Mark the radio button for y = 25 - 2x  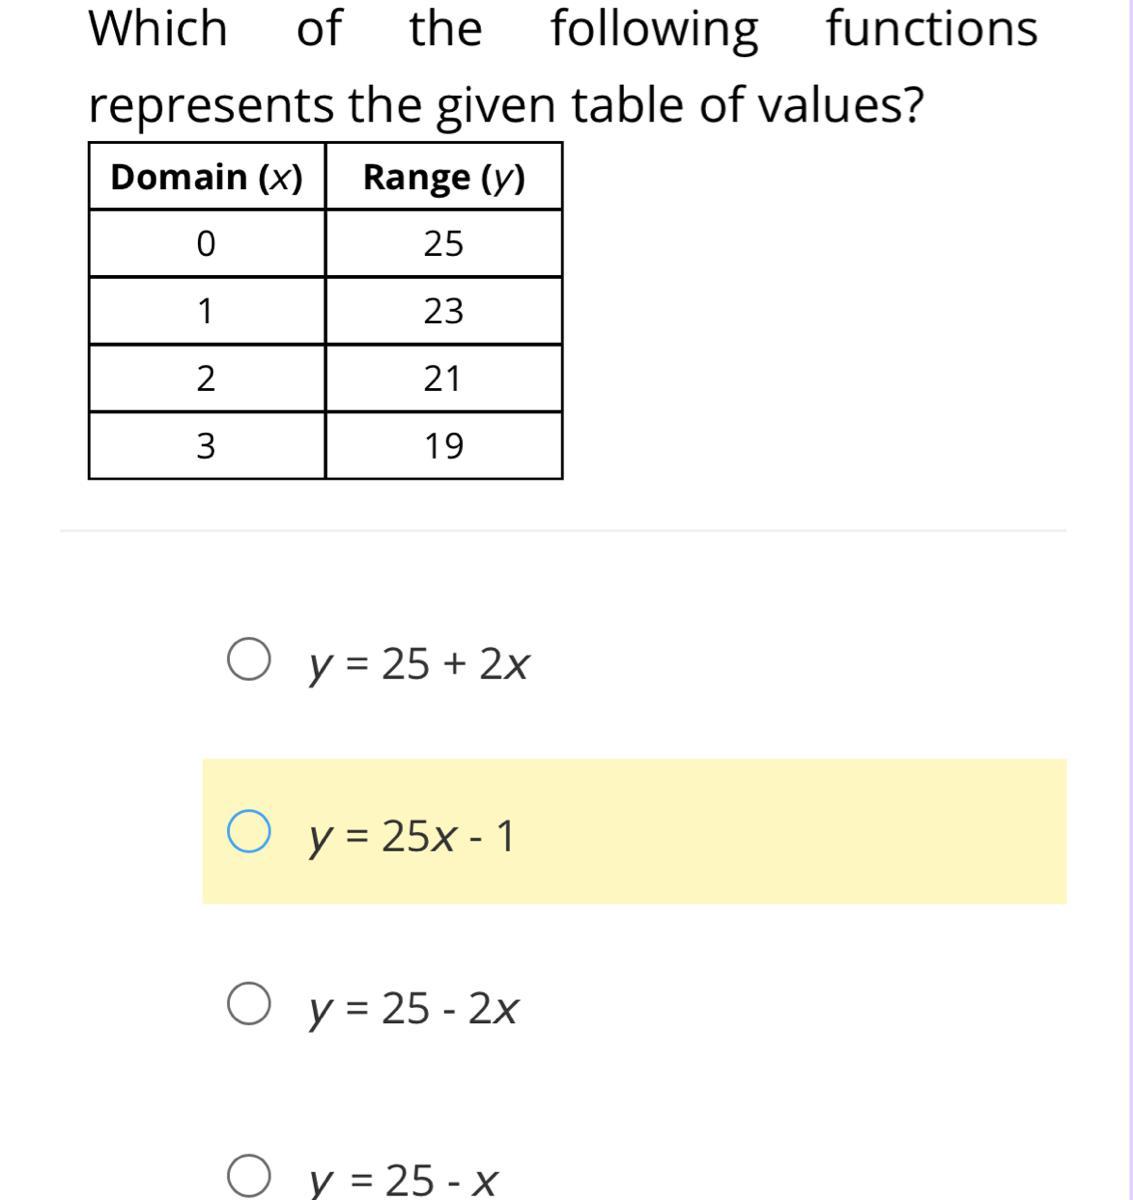pos(248,1005)
